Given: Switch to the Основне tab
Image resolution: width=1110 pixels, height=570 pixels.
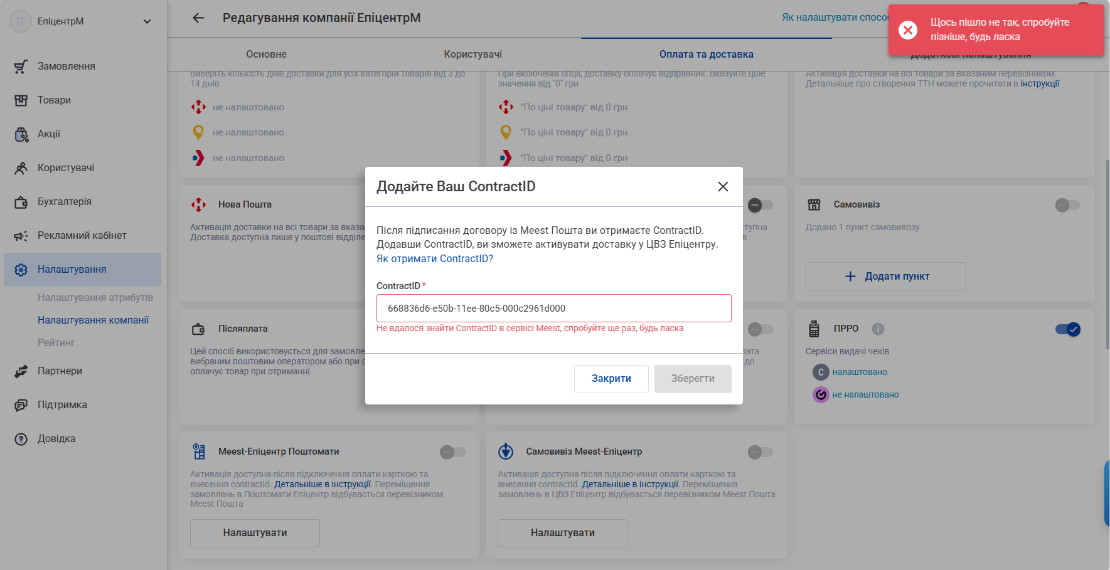Looking at the screenshot, I should [266, 55].
